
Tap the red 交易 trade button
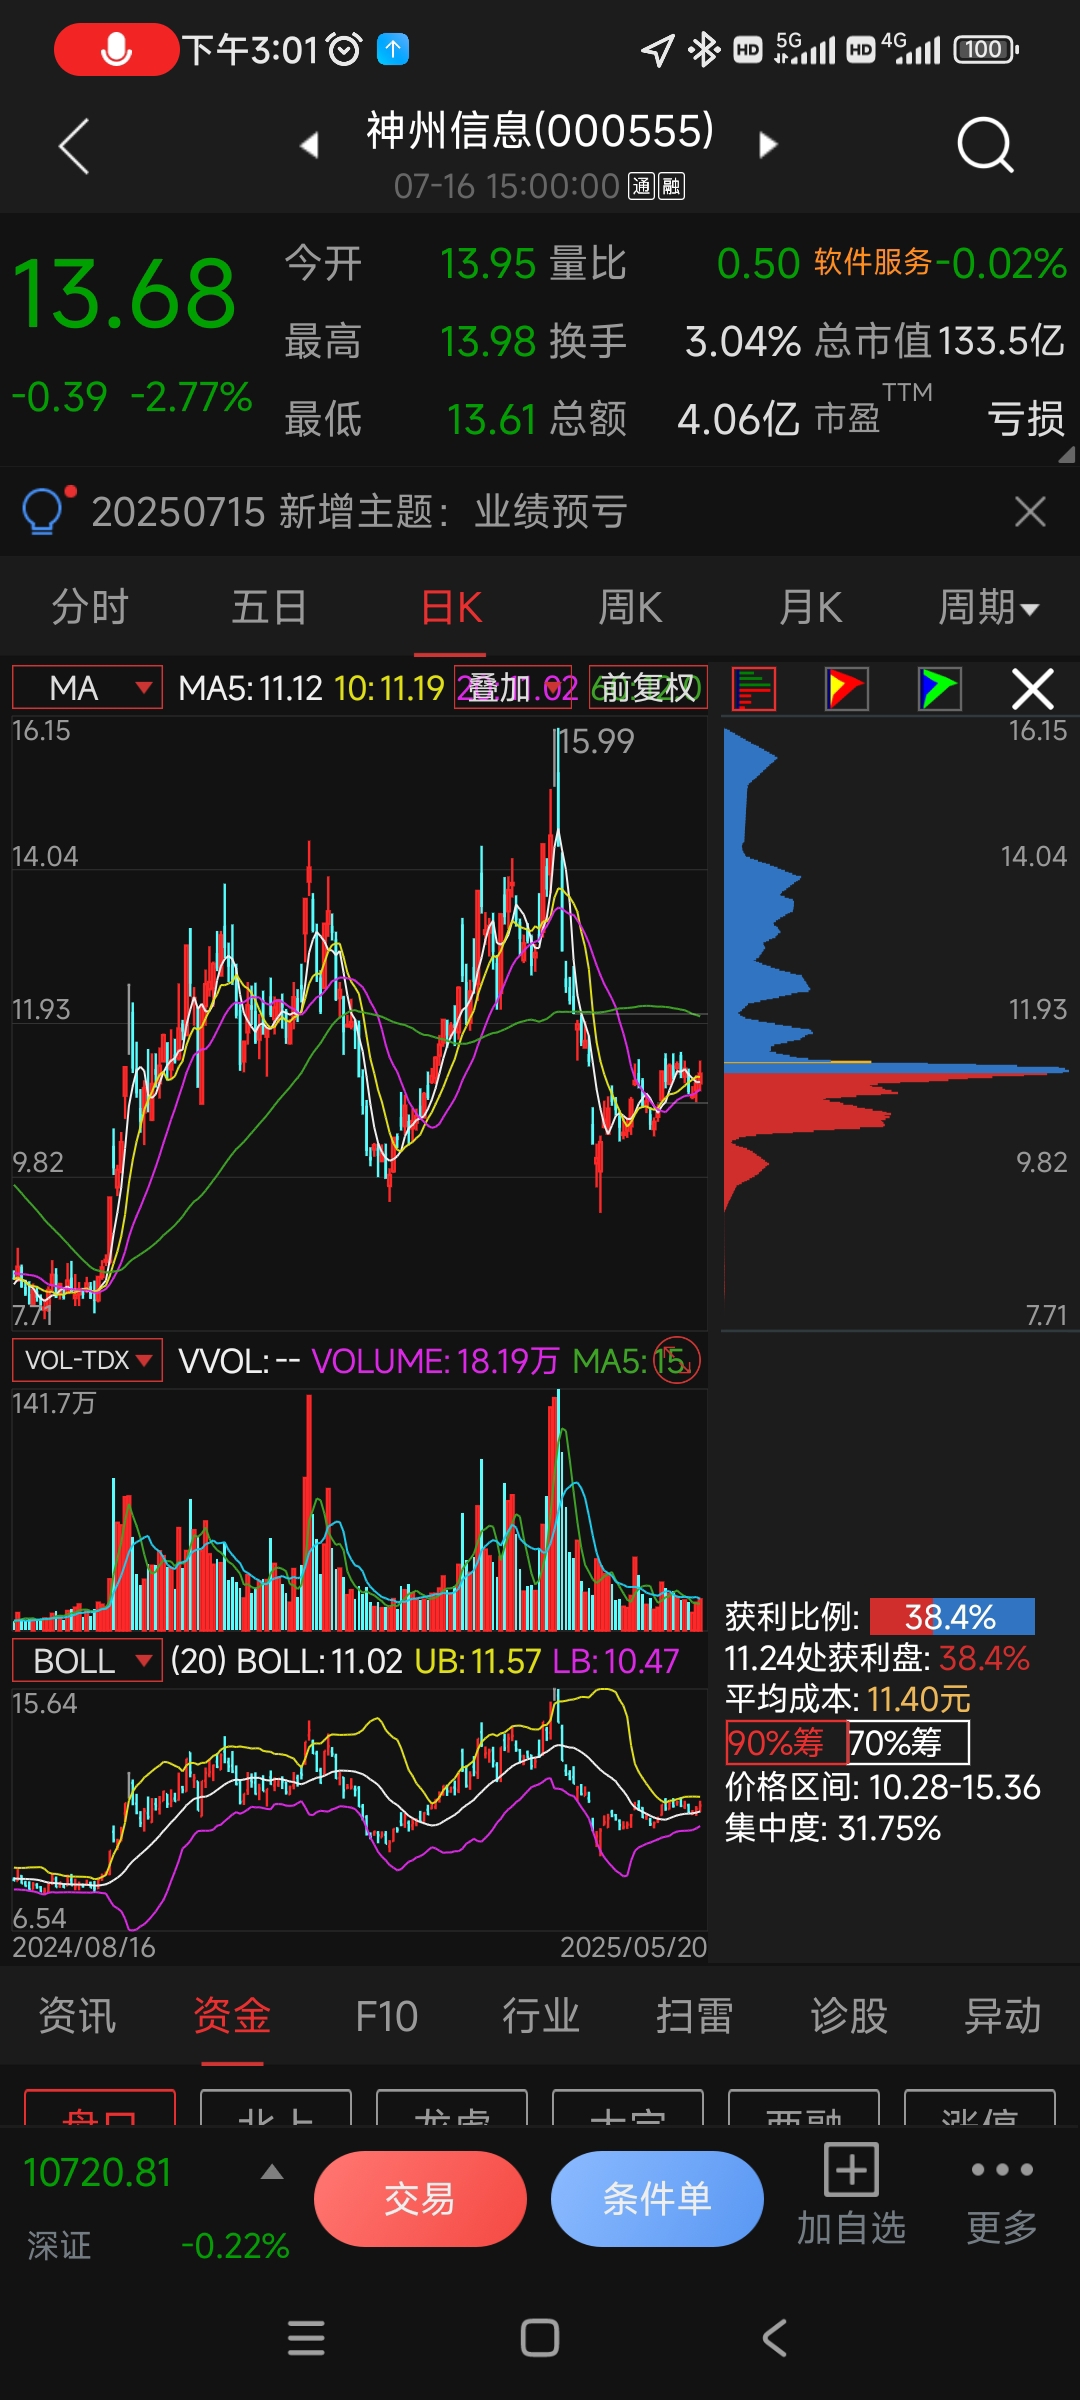click(x=420, y=2198)
